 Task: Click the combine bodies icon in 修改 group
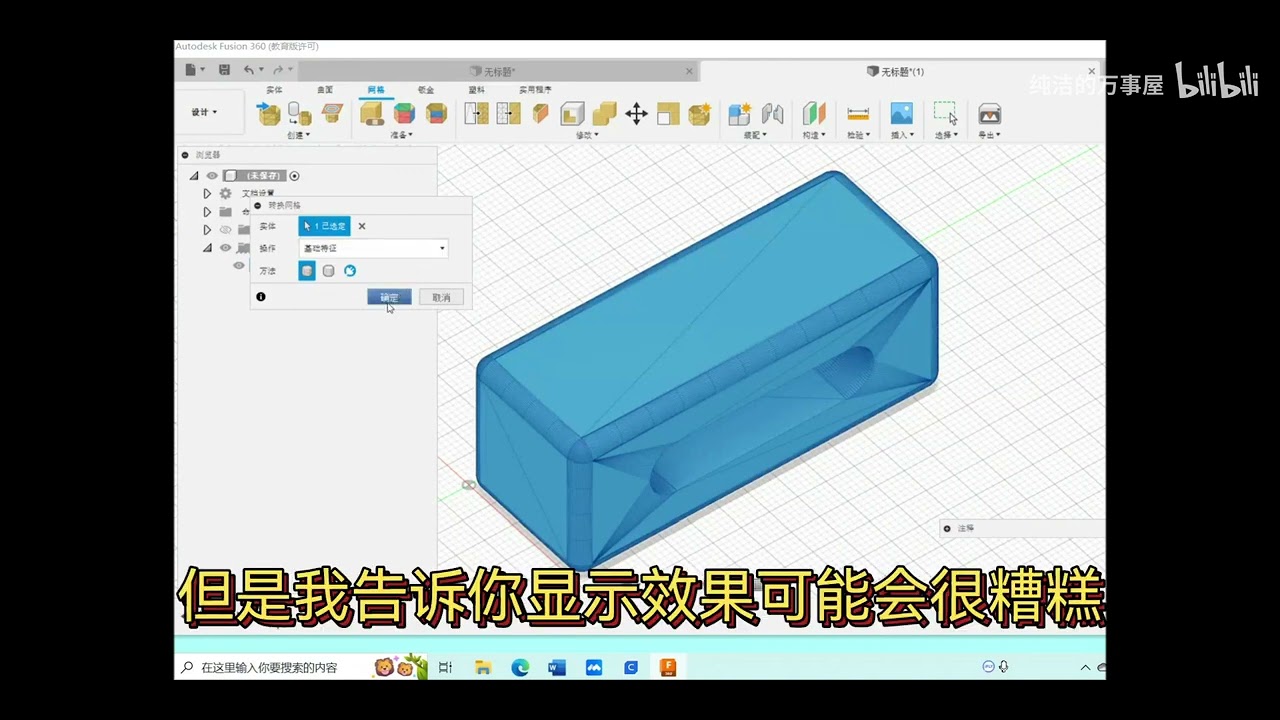coord(604,113)
